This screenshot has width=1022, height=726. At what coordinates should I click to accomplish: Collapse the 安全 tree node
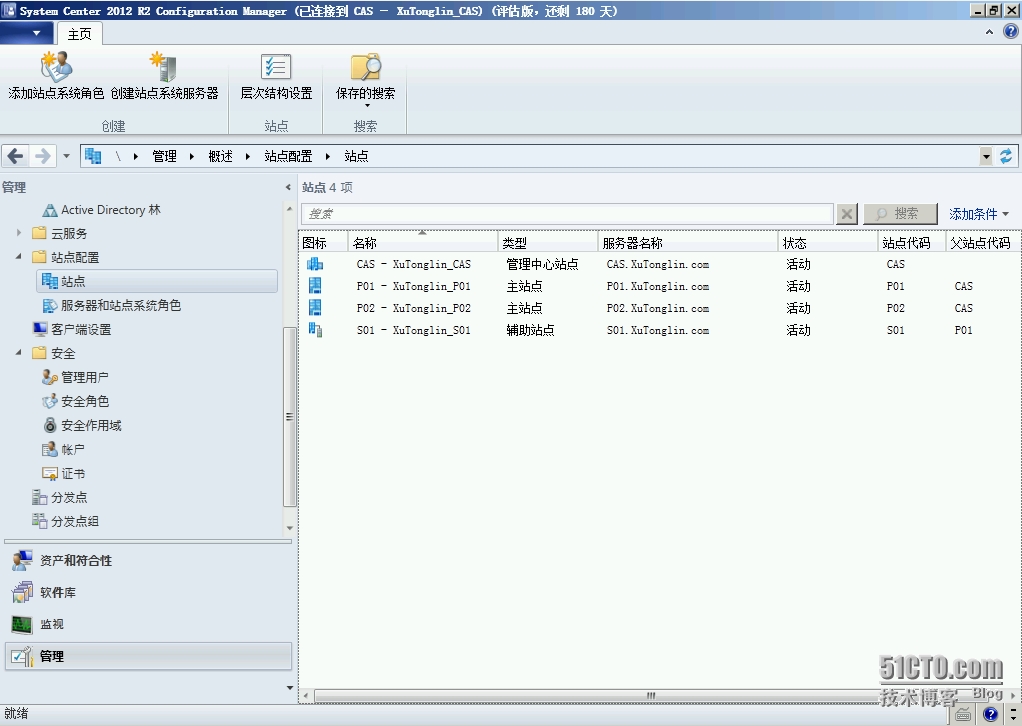(19, 353)
